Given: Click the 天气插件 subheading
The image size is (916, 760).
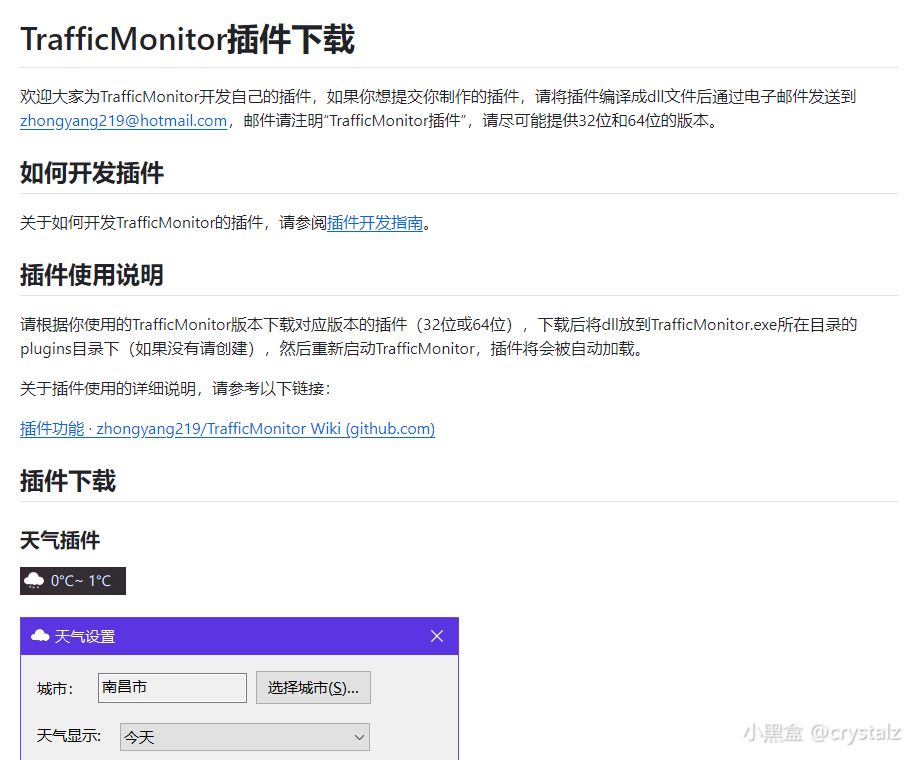Looking at the screenshot, I should [60, 540].
